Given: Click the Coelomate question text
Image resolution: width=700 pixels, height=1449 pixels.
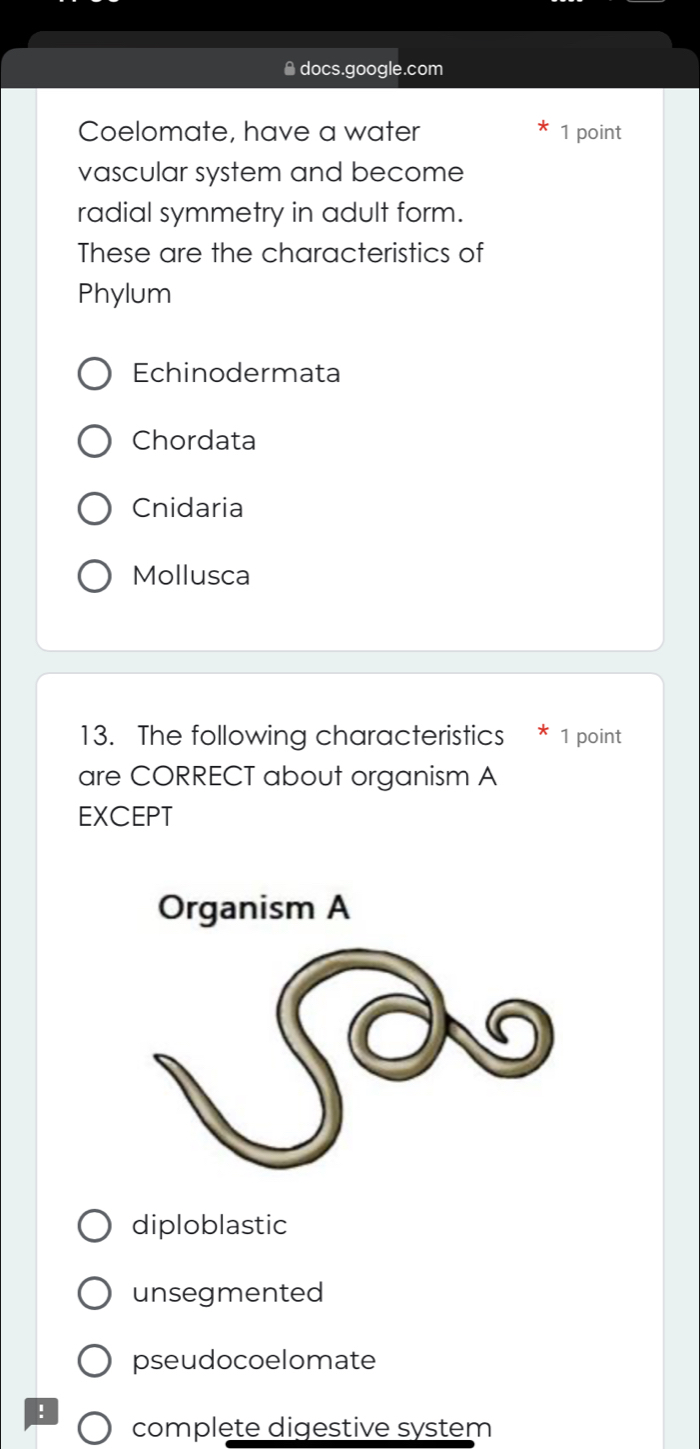Looking at the screenshot, I should coord(280,212).
